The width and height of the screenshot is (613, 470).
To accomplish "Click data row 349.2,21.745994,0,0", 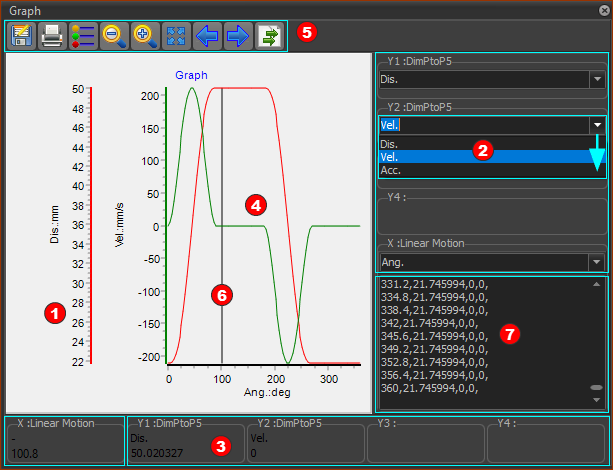I will tap(434, 349).
